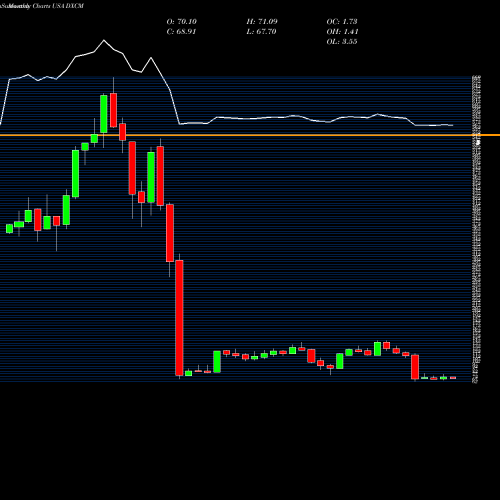Click the last small red candle at chart's right end
This screenshot has width=500, height=500.
453,378
